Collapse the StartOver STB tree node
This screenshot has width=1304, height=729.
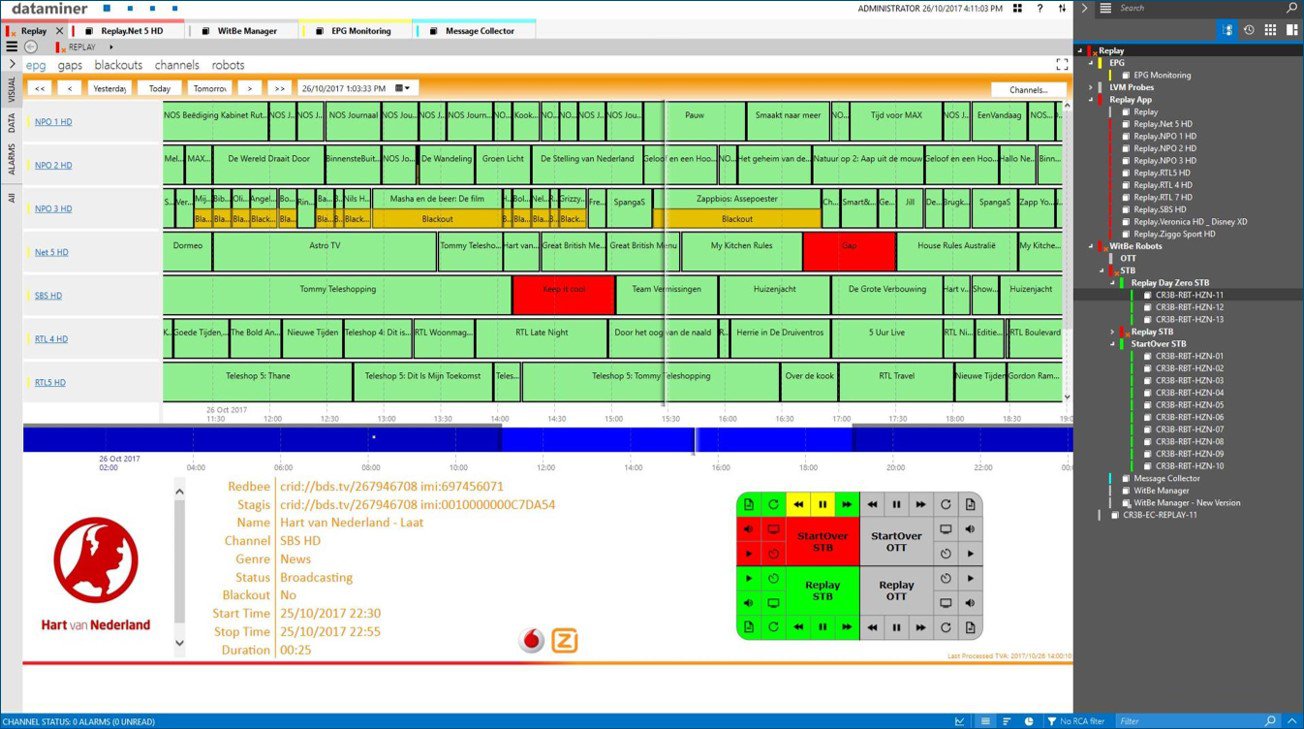pyautogui.click(x=1113, y=344)
